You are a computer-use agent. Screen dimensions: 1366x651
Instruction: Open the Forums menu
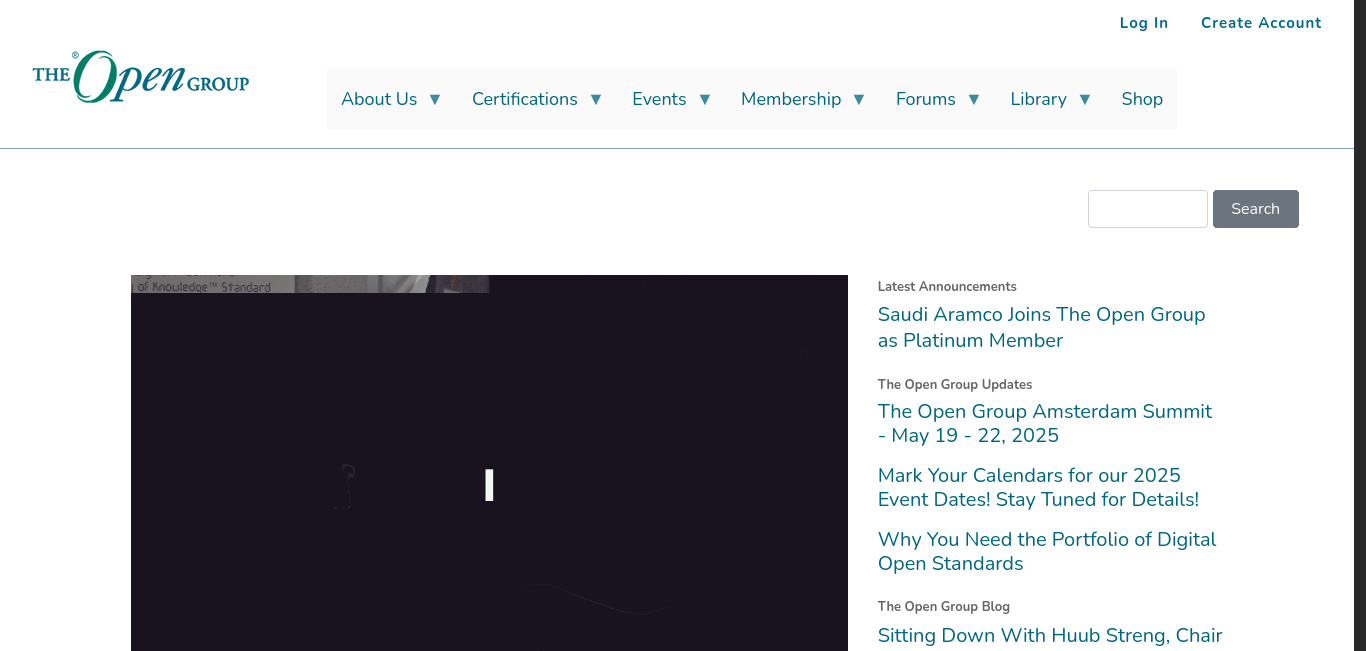[x=926, y=99]
